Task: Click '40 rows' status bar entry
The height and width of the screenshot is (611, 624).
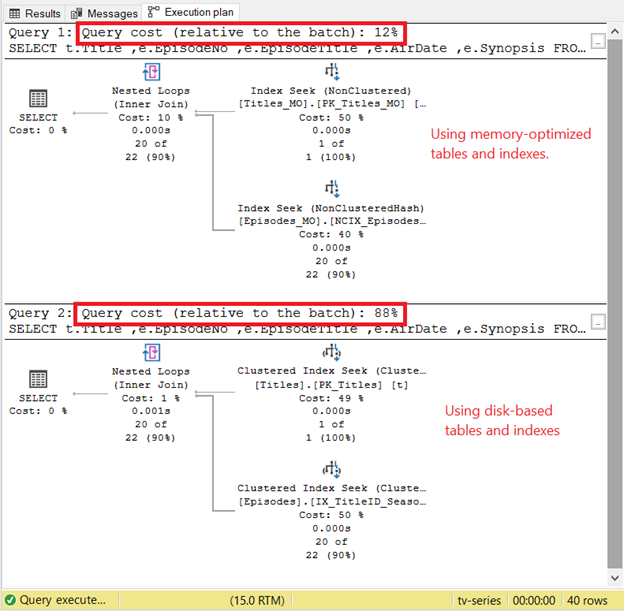Action: (587, 600)
